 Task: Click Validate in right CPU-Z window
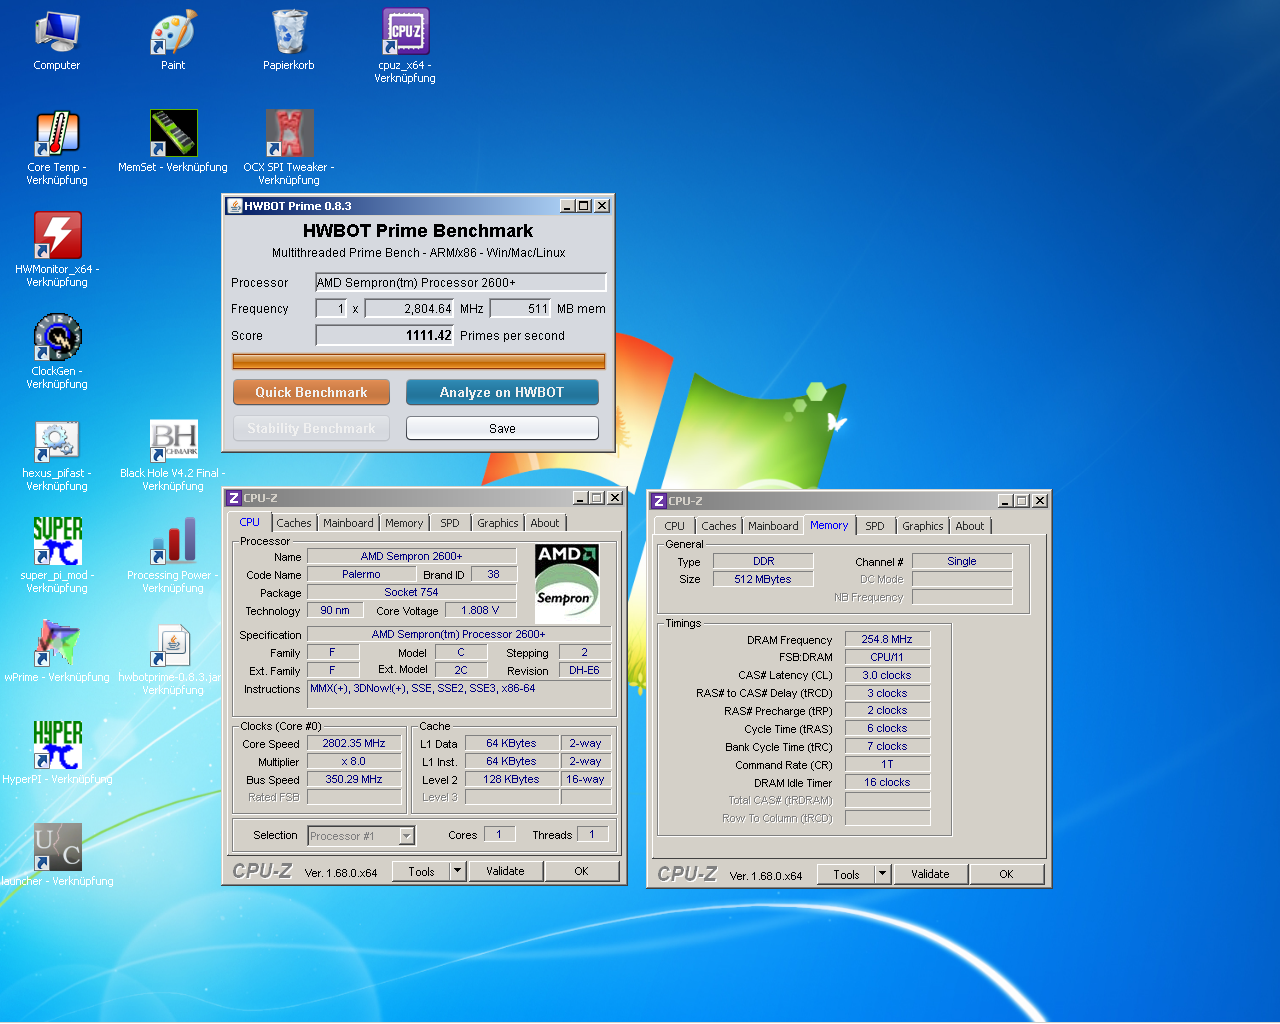click(x=930, y=874)
